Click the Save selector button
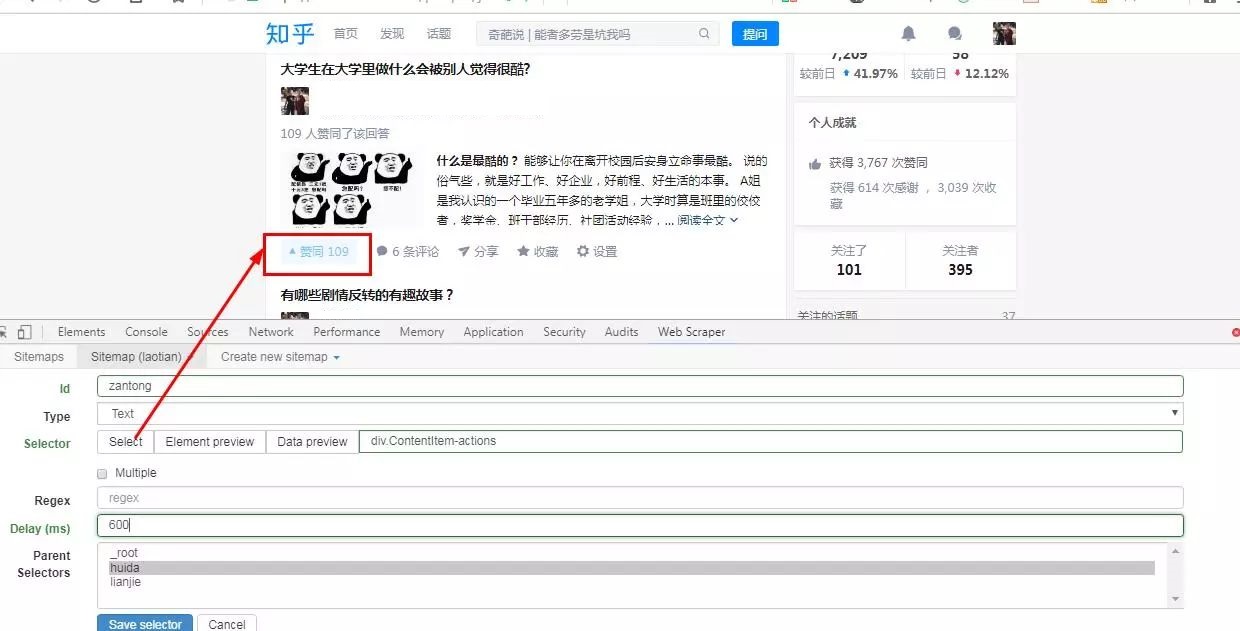The height and width of the screenshot is (631, 1240). pyautogui.click(x=144, y=623)
